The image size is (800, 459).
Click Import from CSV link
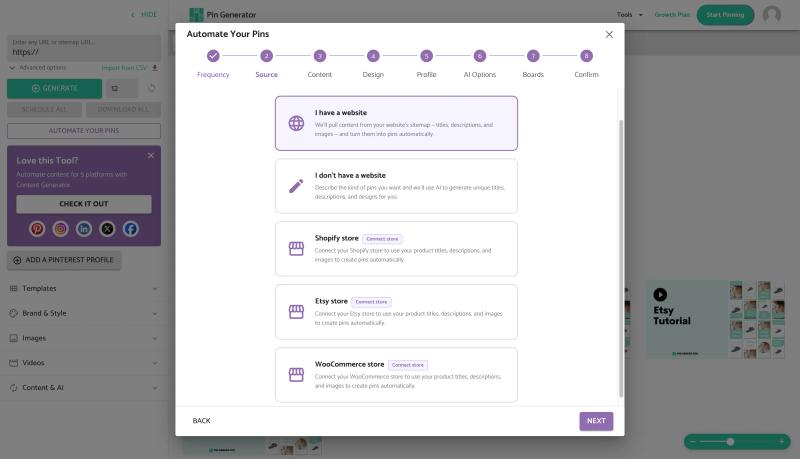click(x=129, y=68)
